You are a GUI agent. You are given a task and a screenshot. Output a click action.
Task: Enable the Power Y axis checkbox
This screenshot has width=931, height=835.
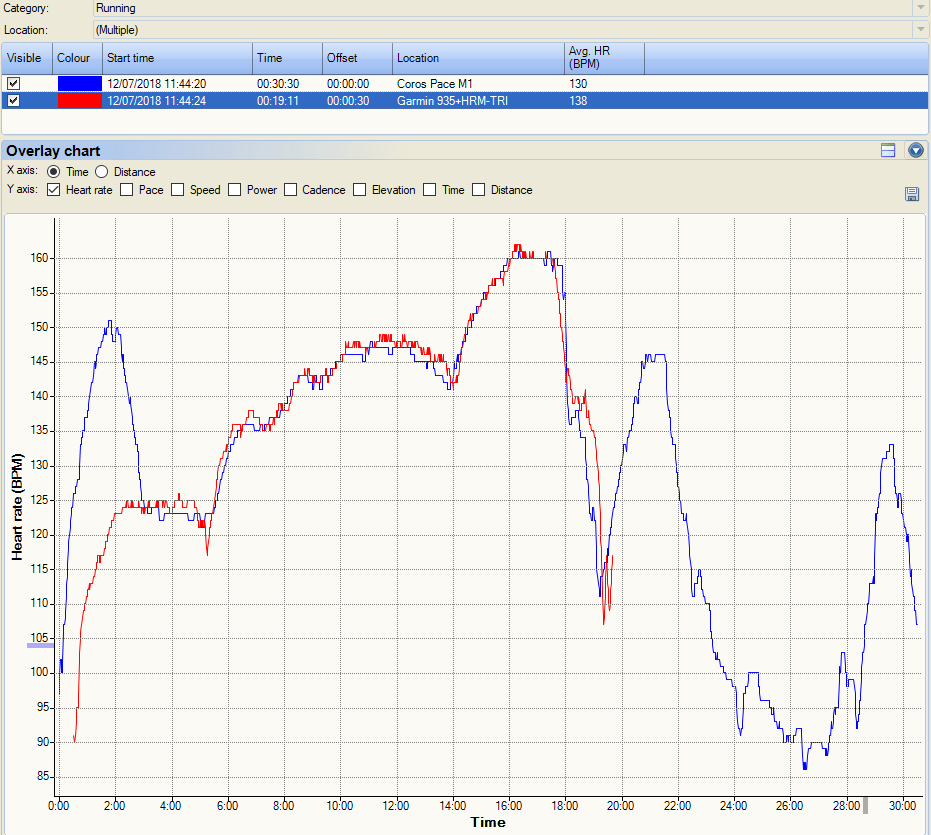(x=235, y=189)
